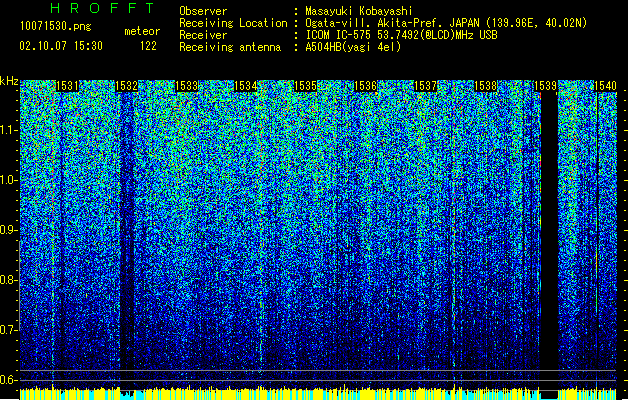
Task: Click the meteor label above 122
Action: click(142, 31)
